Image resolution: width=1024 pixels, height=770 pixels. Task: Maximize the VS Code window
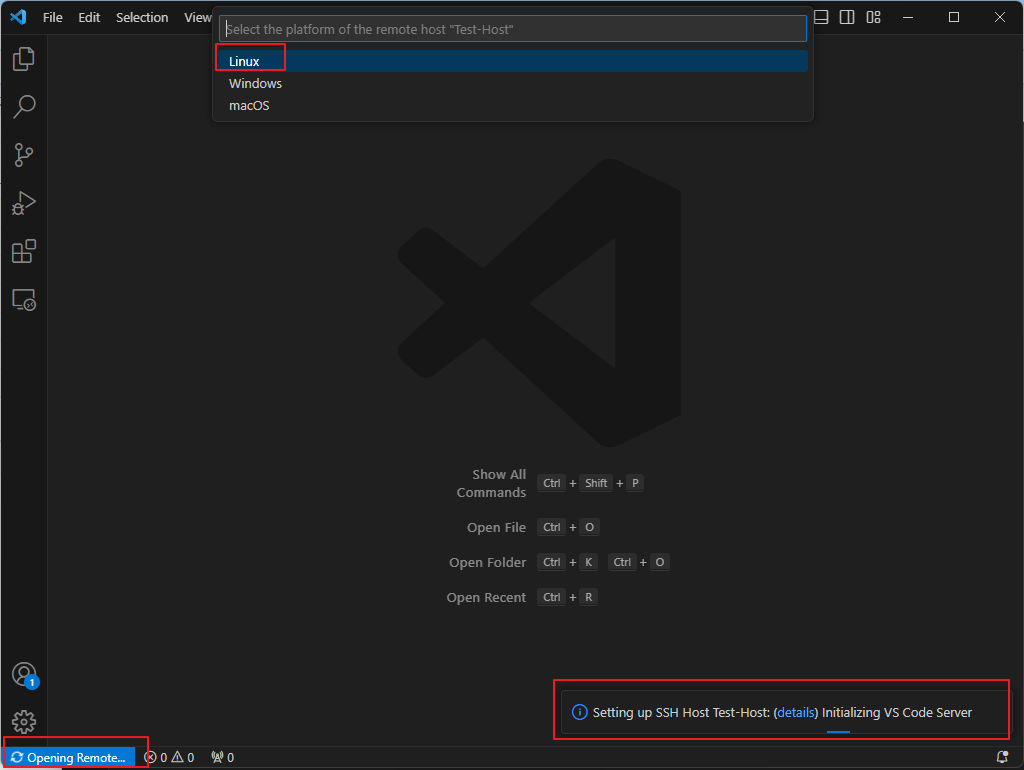click(x=953, y=18)
